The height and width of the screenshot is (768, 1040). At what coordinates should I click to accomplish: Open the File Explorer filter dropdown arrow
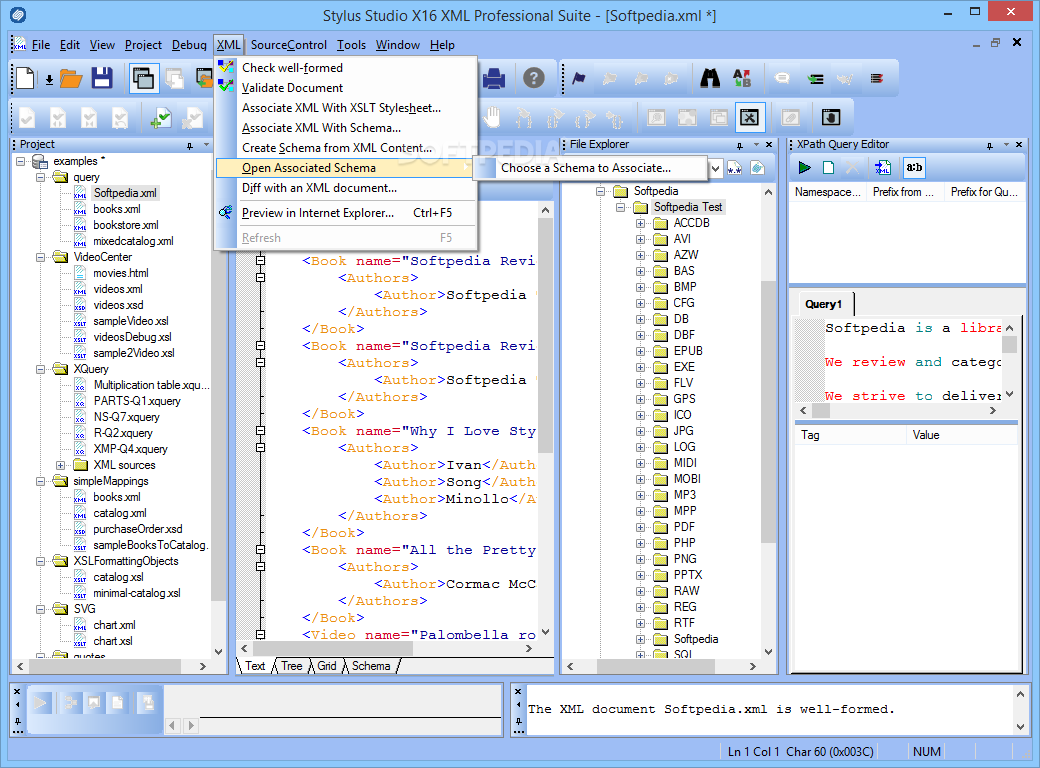715,168
